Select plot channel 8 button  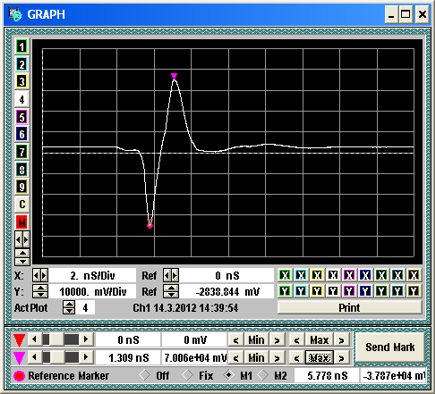[x=22, y=170]
